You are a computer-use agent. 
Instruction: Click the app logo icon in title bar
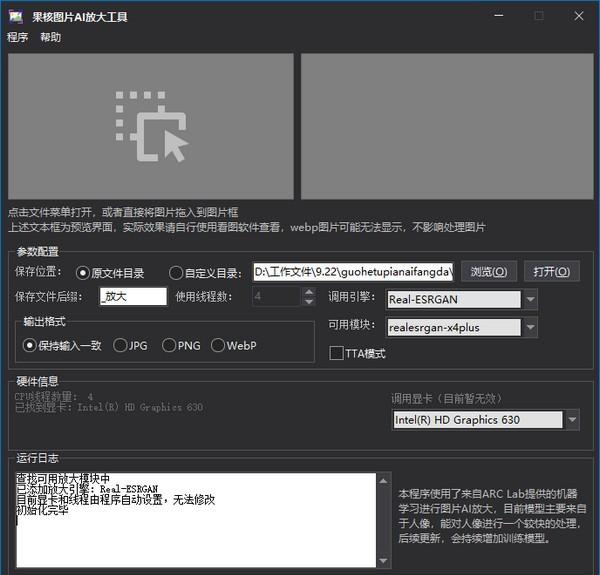tap(16, 16)
